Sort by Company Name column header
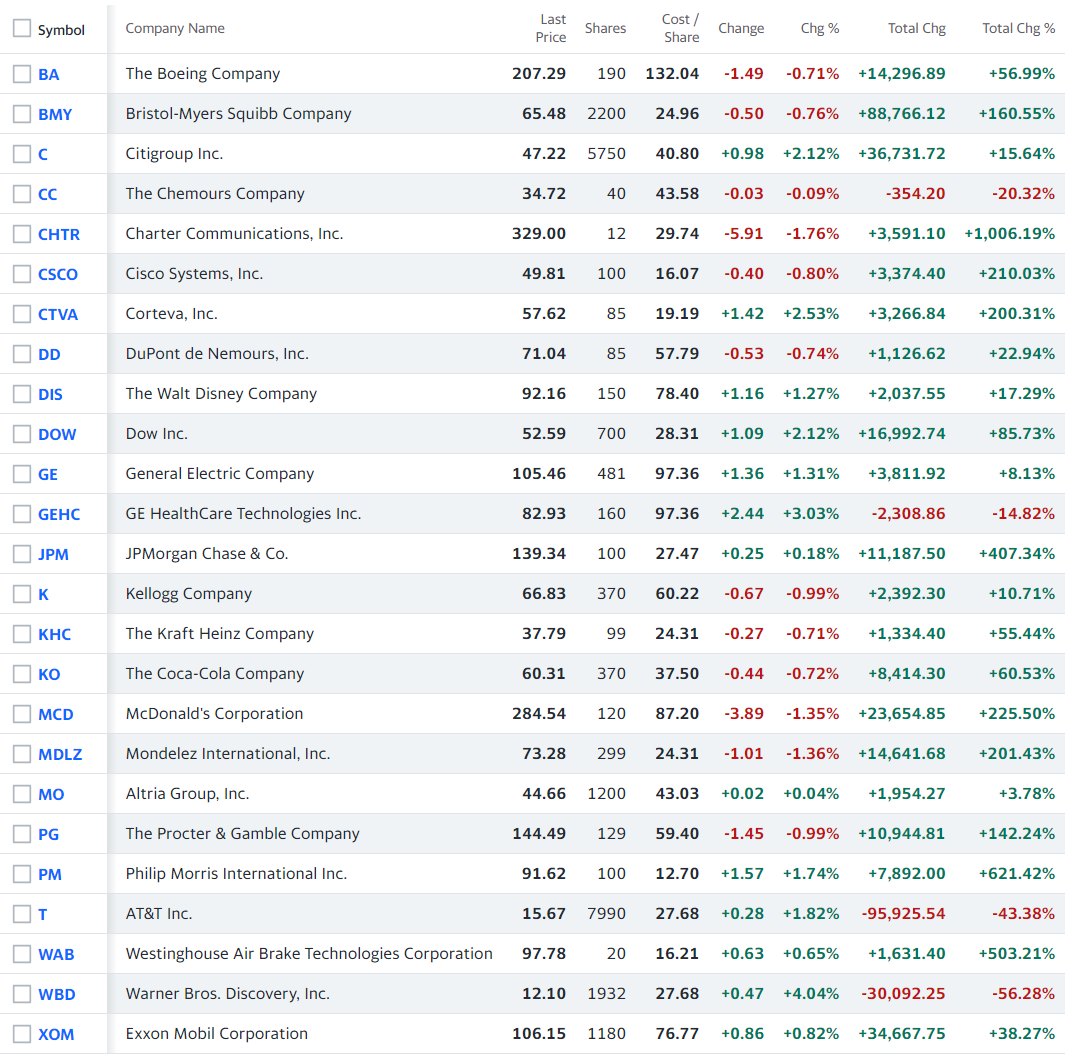 pyautogui.click(x=175, y=28)
